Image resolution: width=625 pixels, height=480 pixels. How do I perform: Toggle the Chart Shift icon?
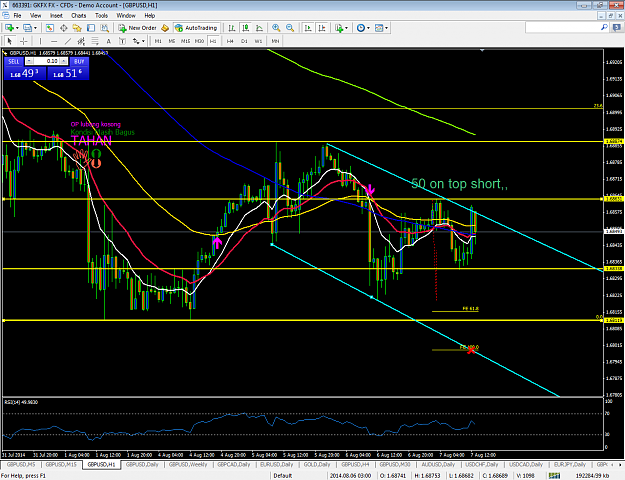pyautogui.click(x=322, y=28)
